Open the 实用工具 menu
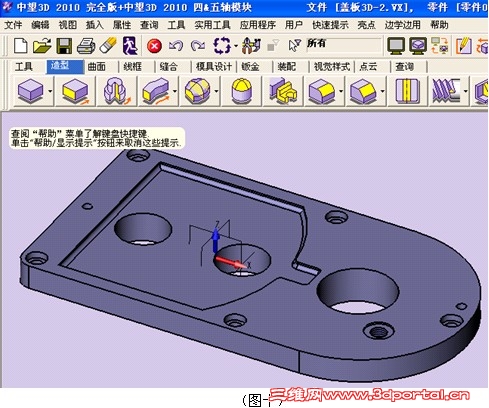 (212, 25)
